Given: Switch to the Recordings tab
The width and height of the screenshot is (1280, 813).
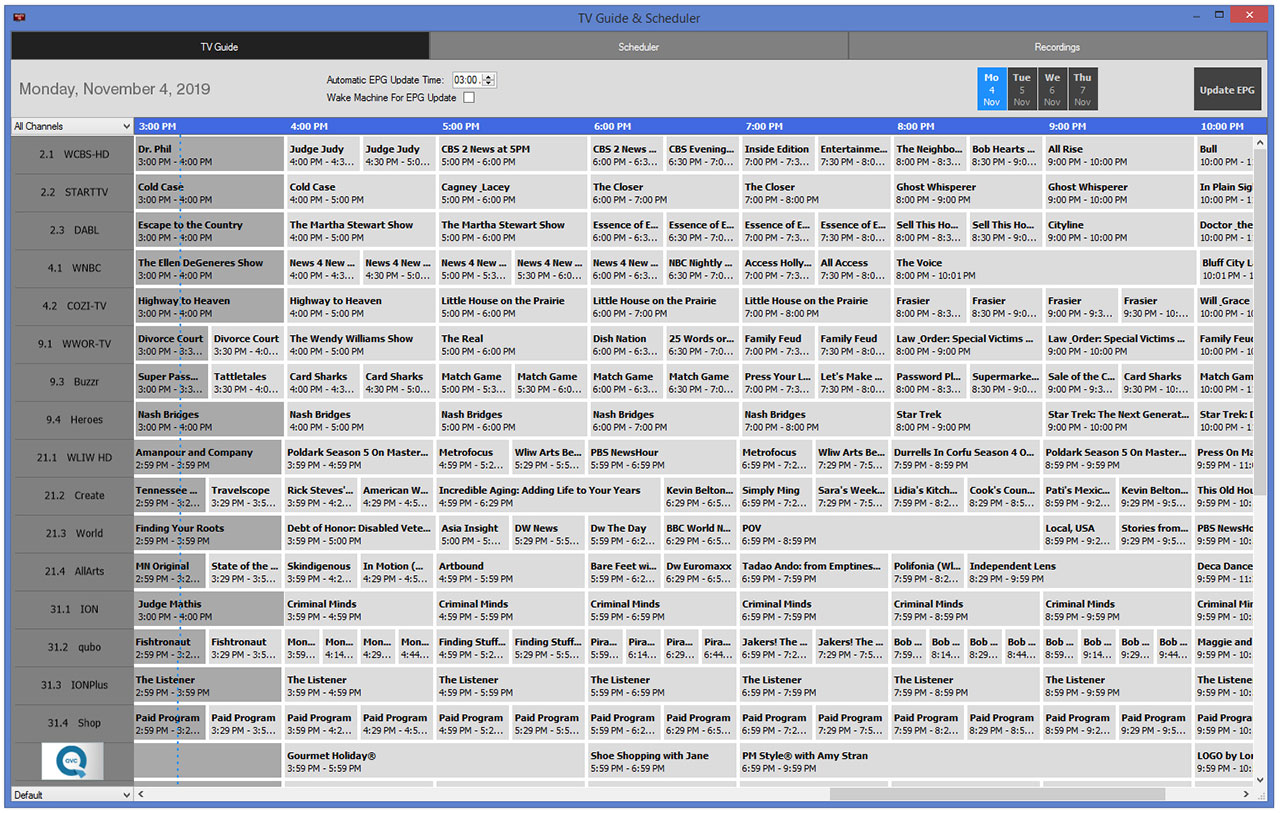Looking at the screenshot, I should 1055,46.
